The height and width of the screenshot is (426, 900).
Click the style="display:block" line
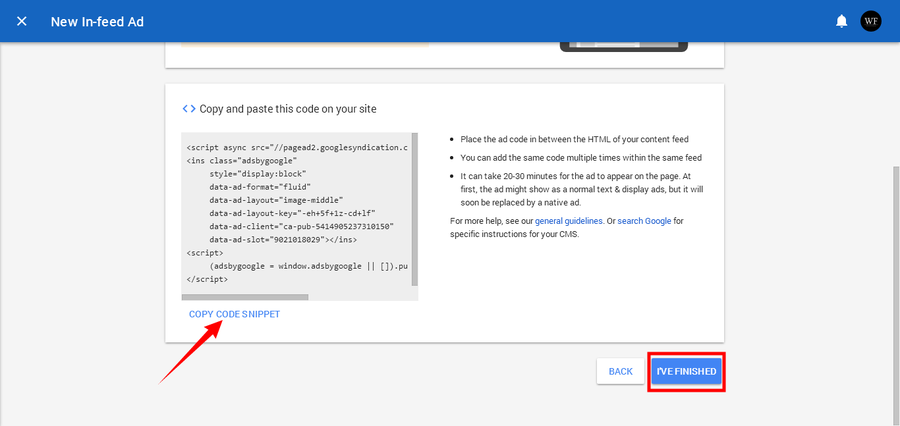(258, 173)
